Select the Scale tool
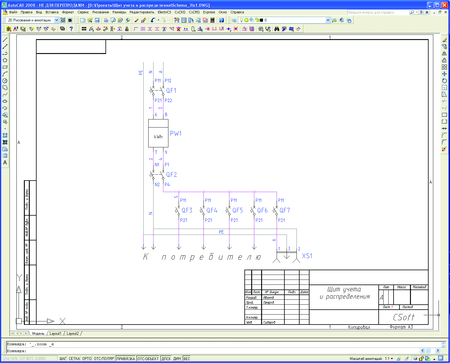This screenshot has width=450, height=363. [x=444, y=88]
